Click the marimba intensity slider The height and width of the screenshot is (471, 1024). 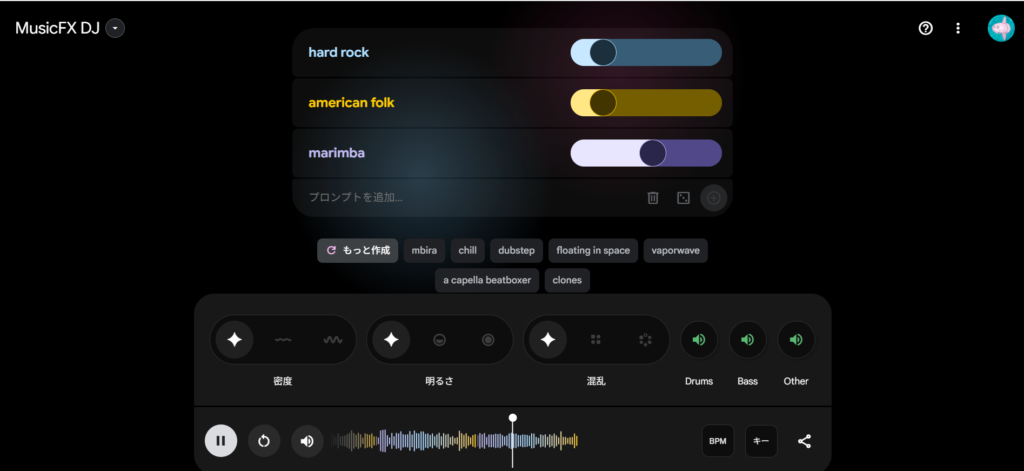(x=646, y=153)
